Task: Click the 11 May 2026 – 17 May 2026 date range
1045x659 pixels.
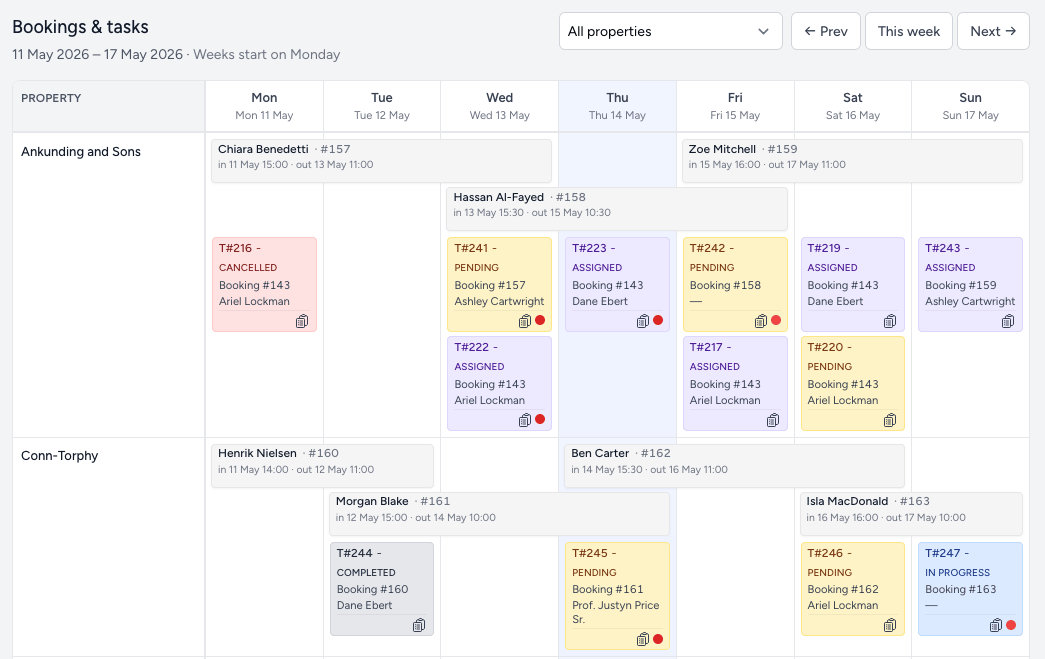Action: tap(97, 55)
